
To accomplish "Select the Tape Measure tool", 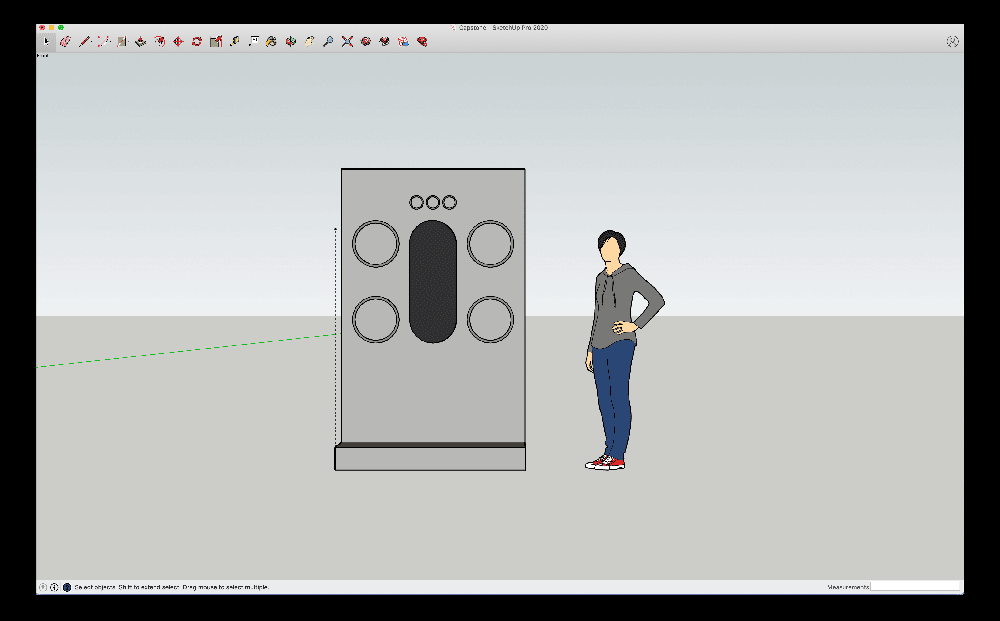I will (x=235, y=41).
